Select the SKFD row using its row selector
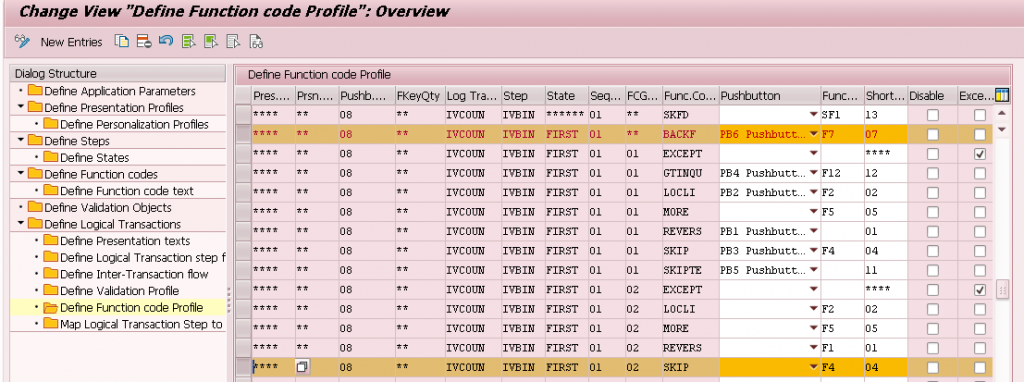 click(243, 115)
